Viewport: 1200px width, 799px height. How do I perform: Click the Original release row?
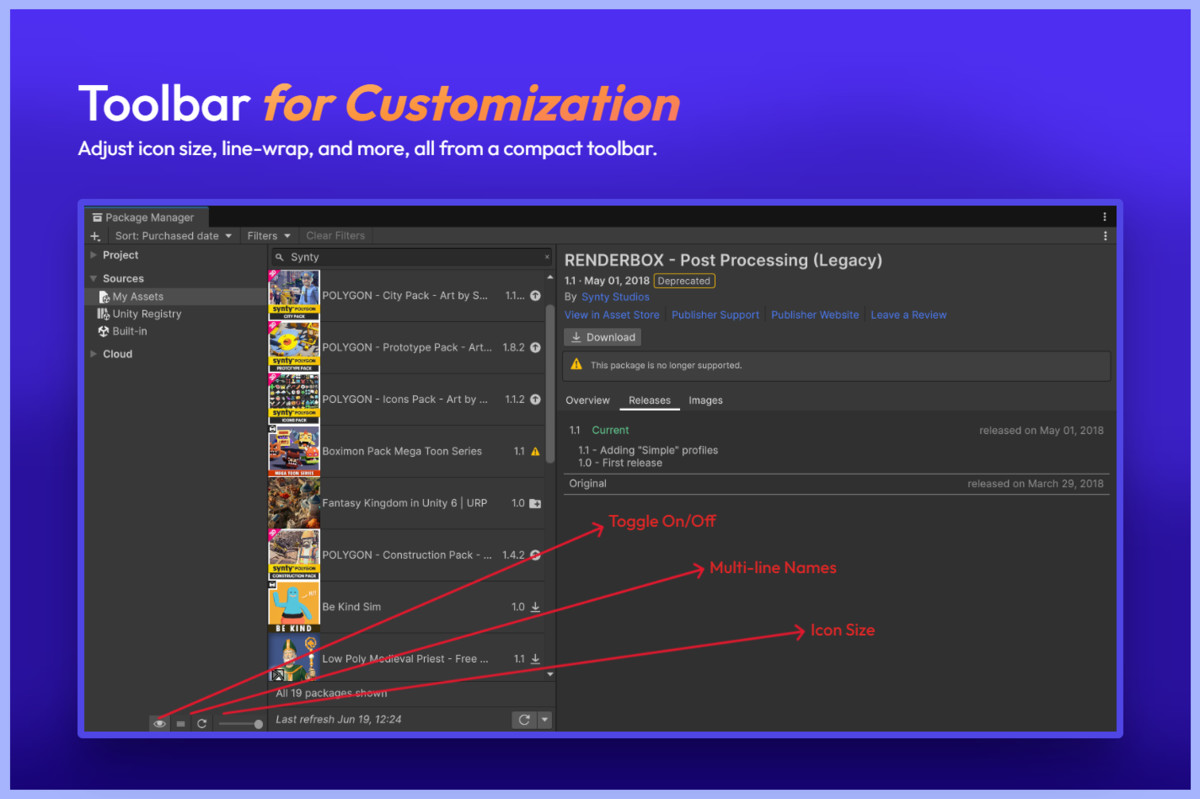[837, 484]
